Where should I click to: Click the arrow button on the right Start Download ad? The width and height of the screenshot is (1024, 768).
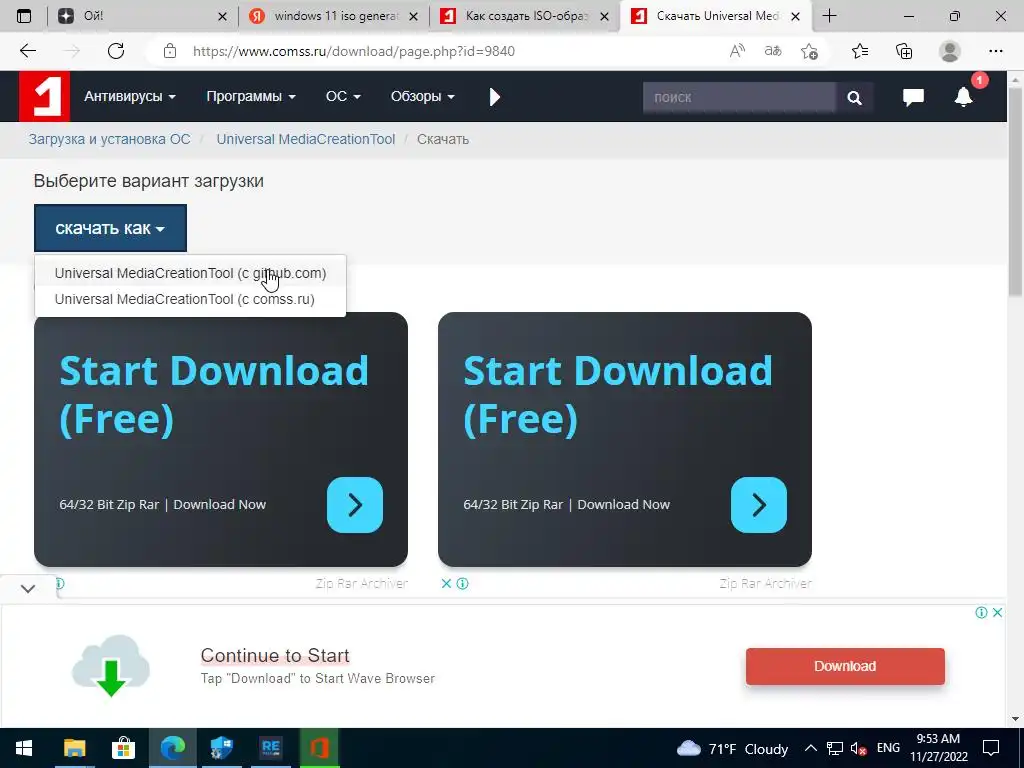click(759, 505)
